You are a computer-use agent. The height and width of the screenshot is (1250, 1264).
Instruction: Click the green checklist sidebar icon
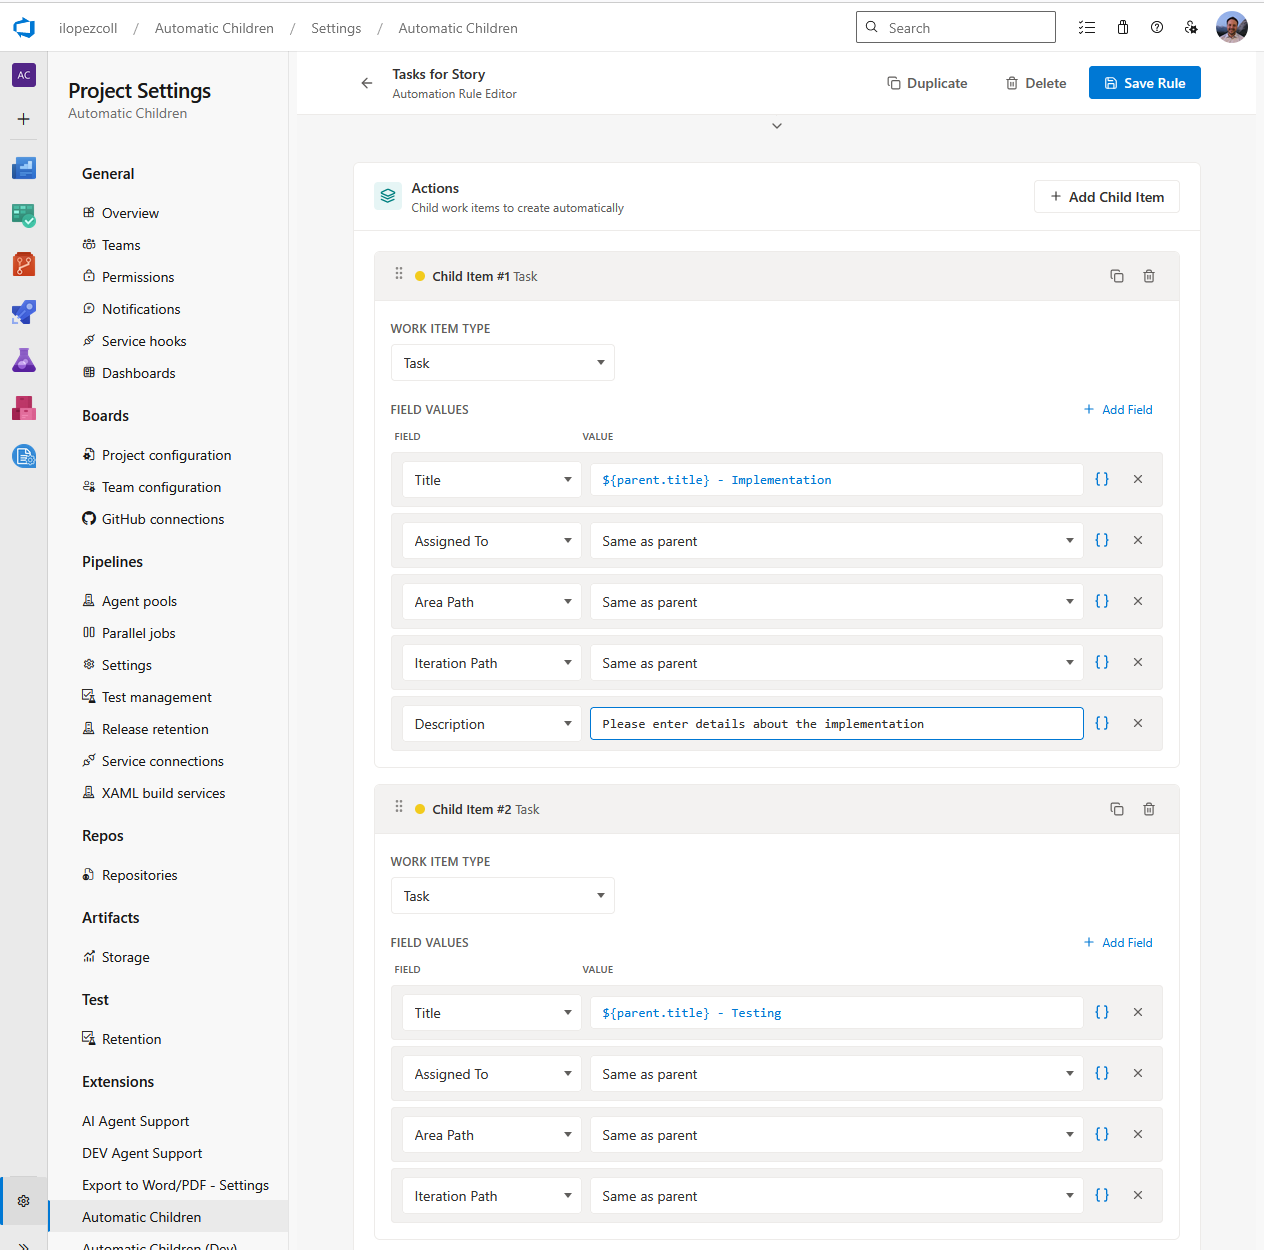click(x=23, y=216)
